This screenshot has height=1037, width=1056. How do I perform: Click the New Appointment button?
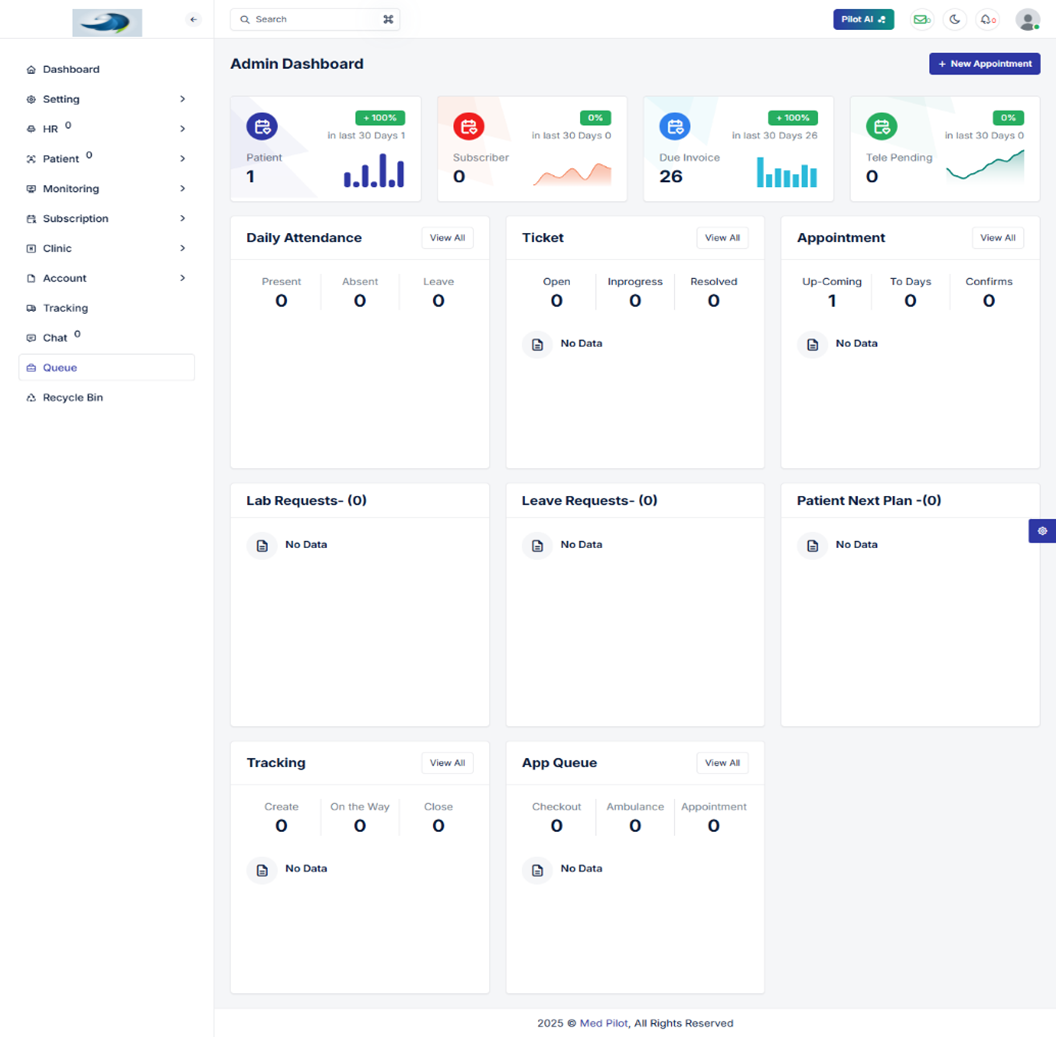[x=984, y=64]
